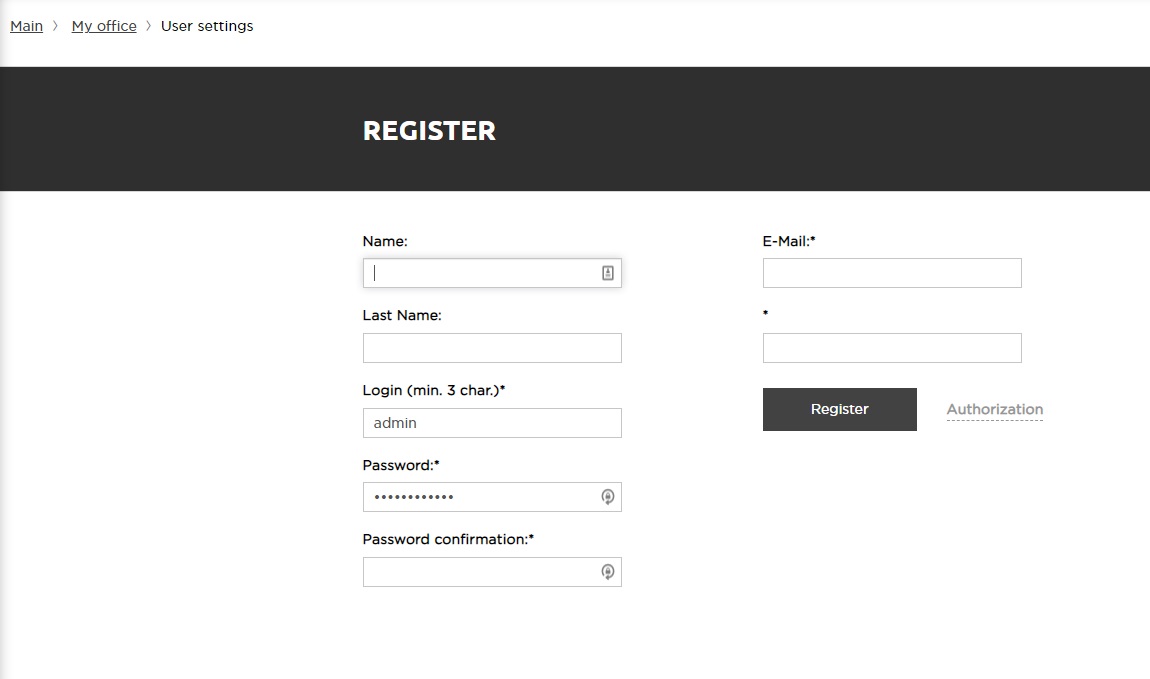Open the Authorization link
Screen dimensions: 1150x679
(x=995, y=409)
